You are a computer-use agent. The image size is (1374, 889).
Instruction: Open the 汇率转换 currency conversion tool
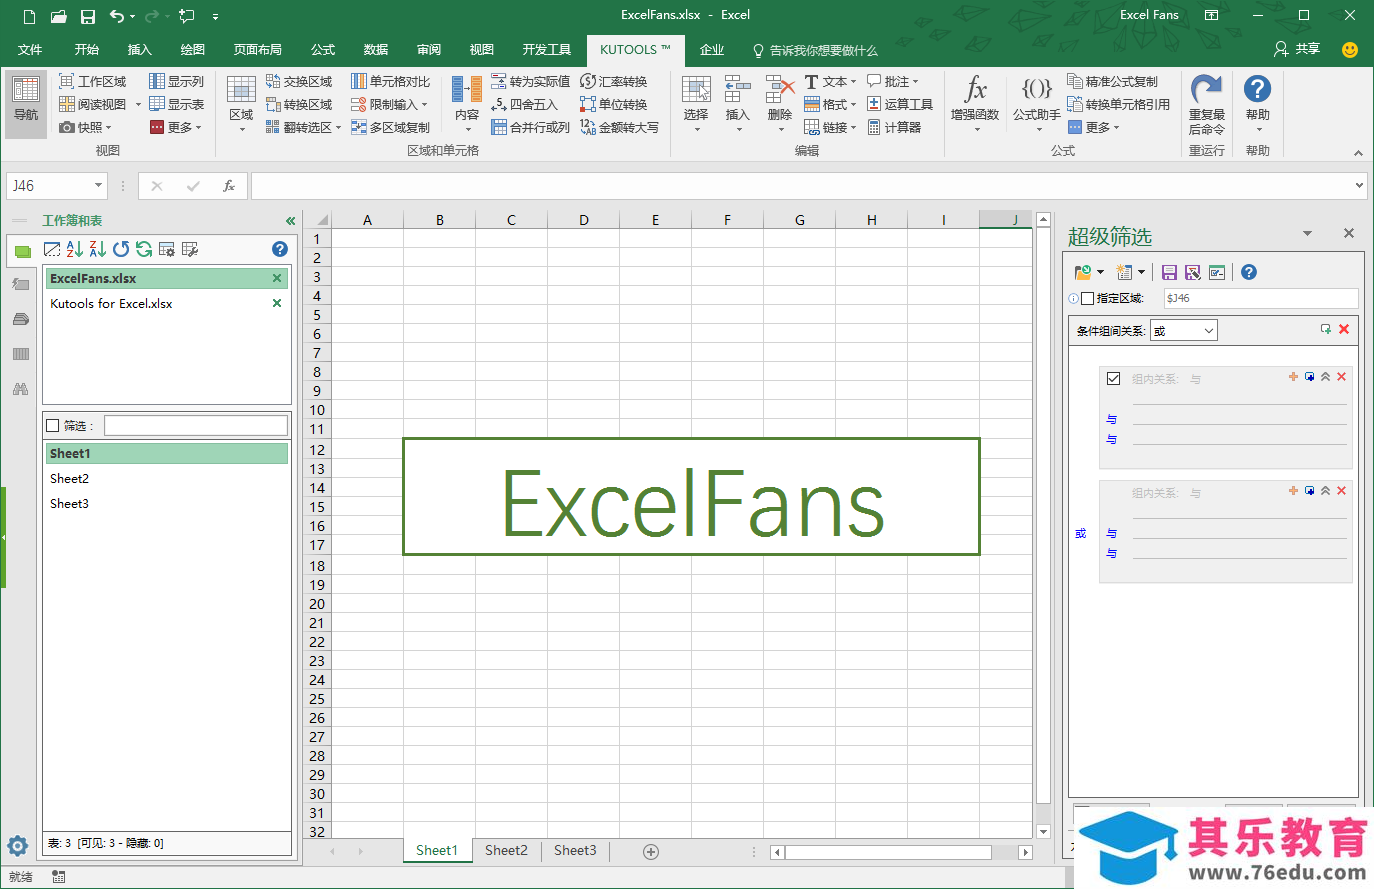(x=614, y=81)
